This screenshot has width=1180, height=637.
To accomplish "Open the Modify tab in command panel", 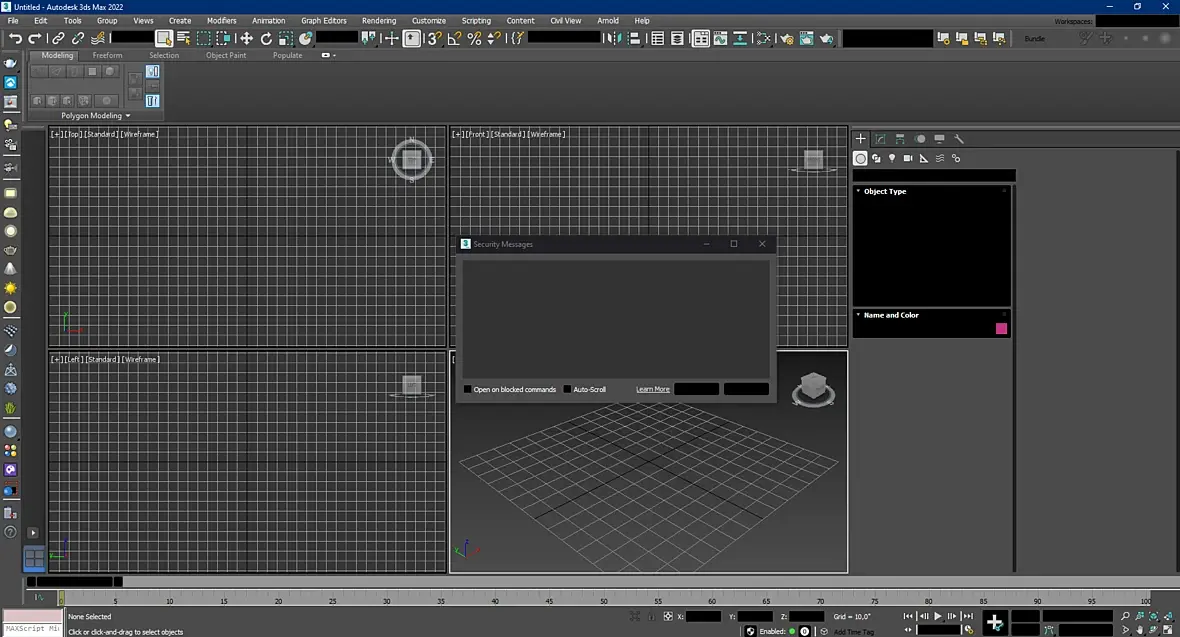I will tap(880, 139).
